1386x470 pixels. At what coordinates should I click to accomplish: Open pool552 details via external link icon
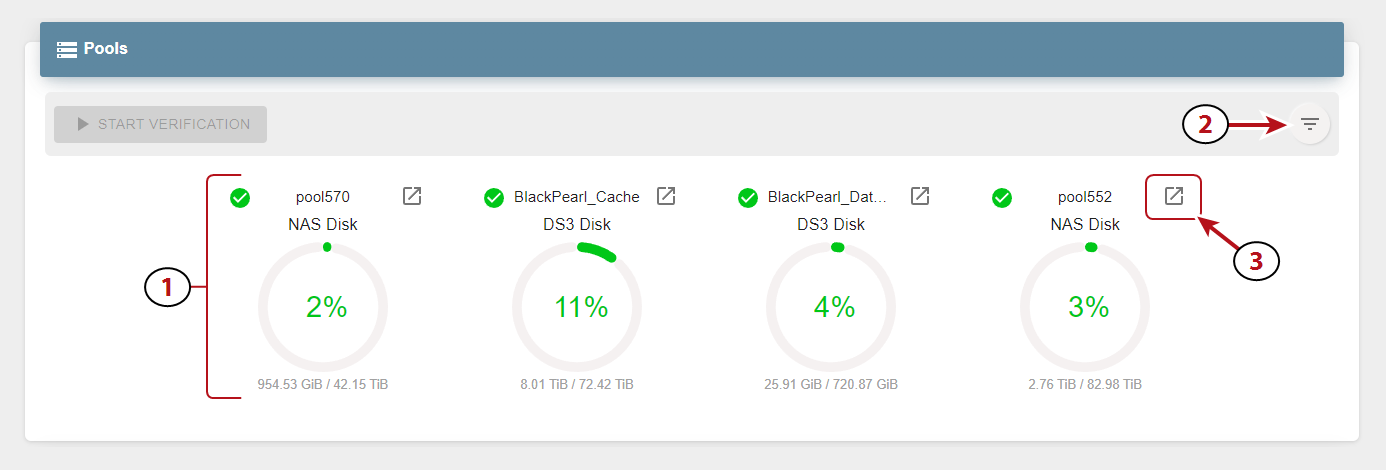click(x=1174, y=196)
